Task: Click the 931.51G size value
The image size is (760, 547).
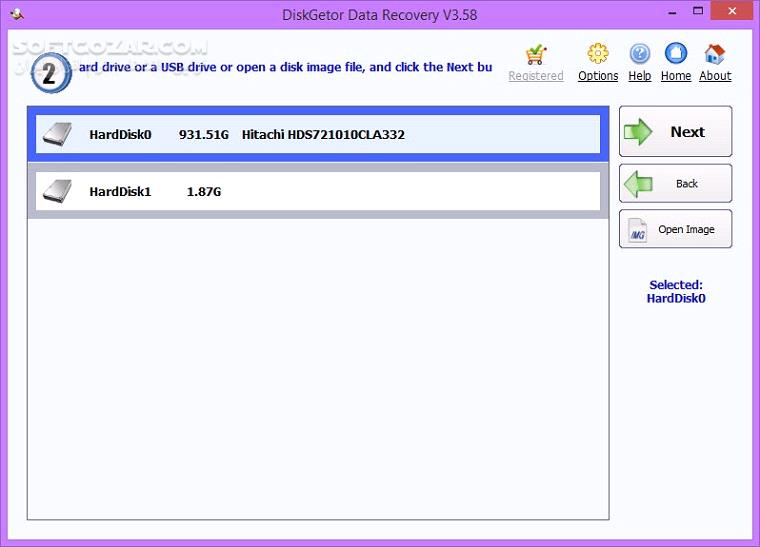Action: [x=204, y=135]
